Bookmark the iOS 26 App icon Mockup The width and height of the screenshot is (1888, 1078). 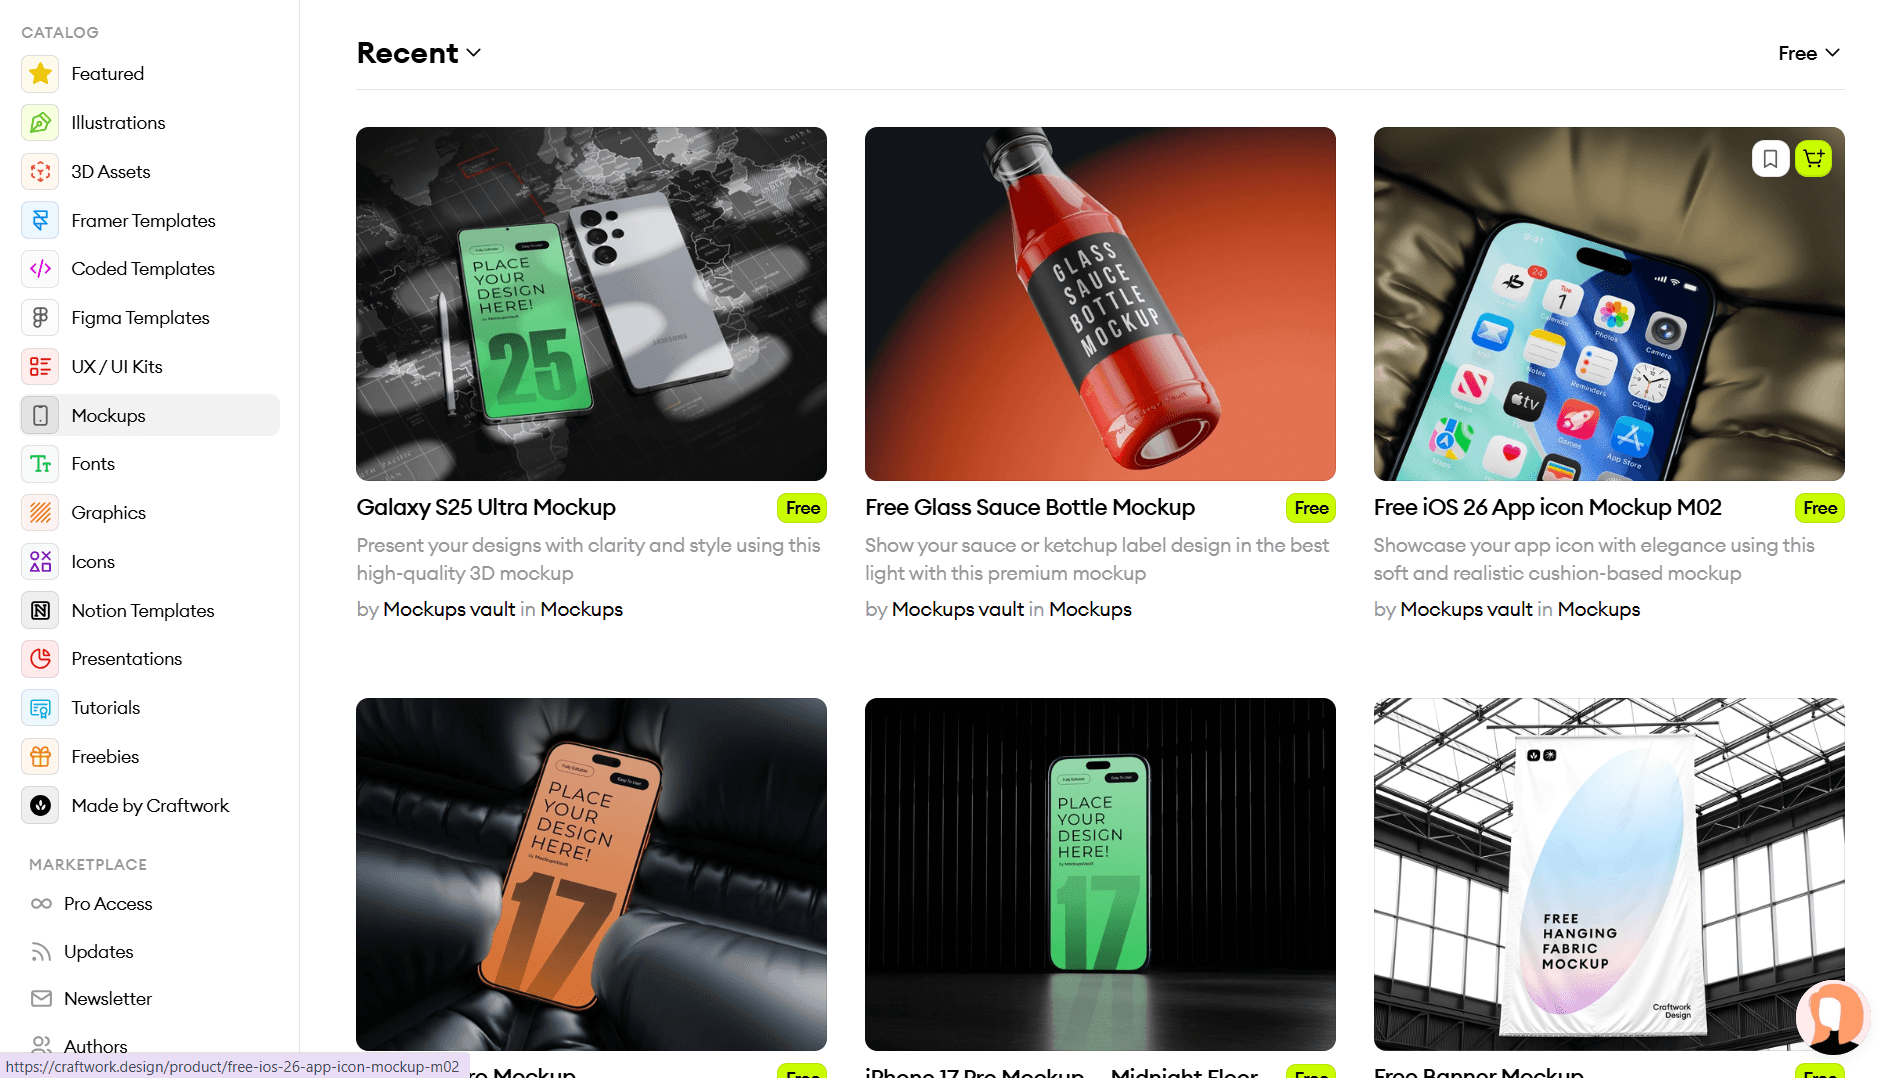[1770, 158]
